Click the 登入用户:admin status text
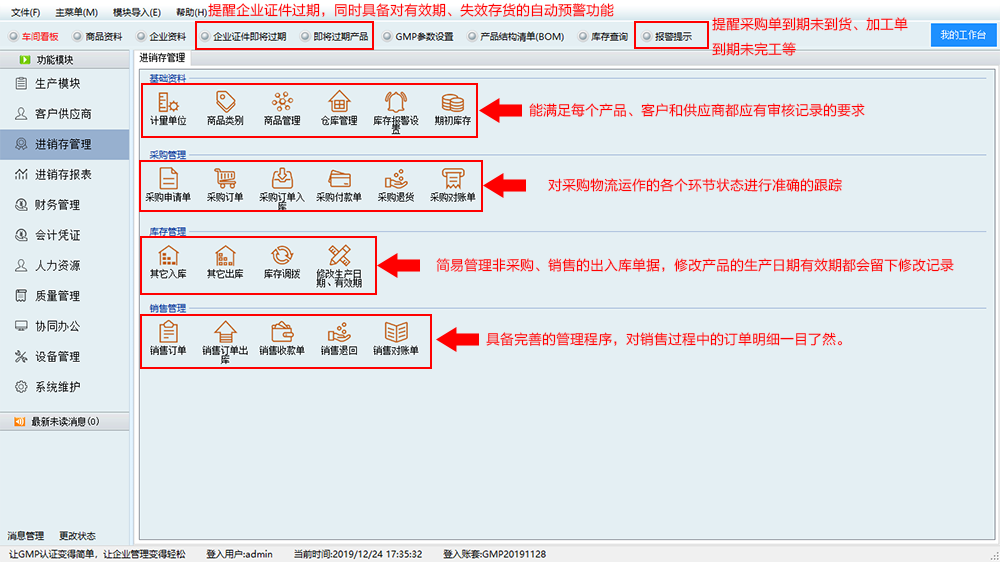The height and width of the screenshot is (562, 1000). (239, 554)
